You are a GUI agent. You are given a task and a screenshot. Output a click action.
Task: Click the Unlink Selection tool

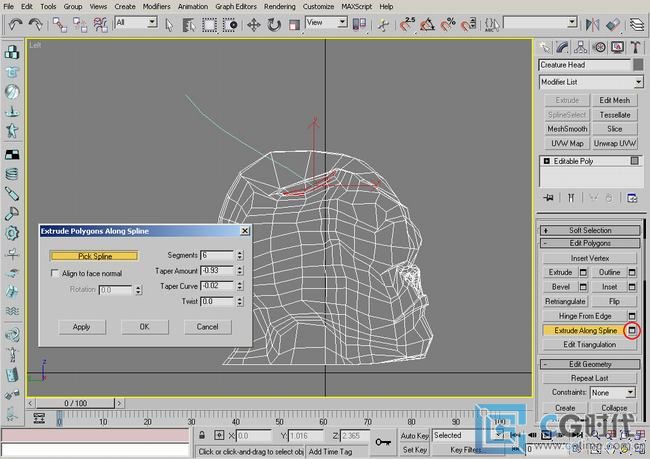80,25
